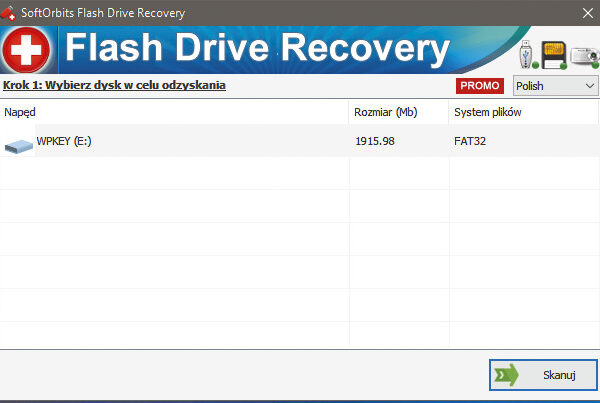The width and height of the screenshot is (600, 403).
Task: Click the SoftOrbits app icon in title bar
Action: click(10, 13)
